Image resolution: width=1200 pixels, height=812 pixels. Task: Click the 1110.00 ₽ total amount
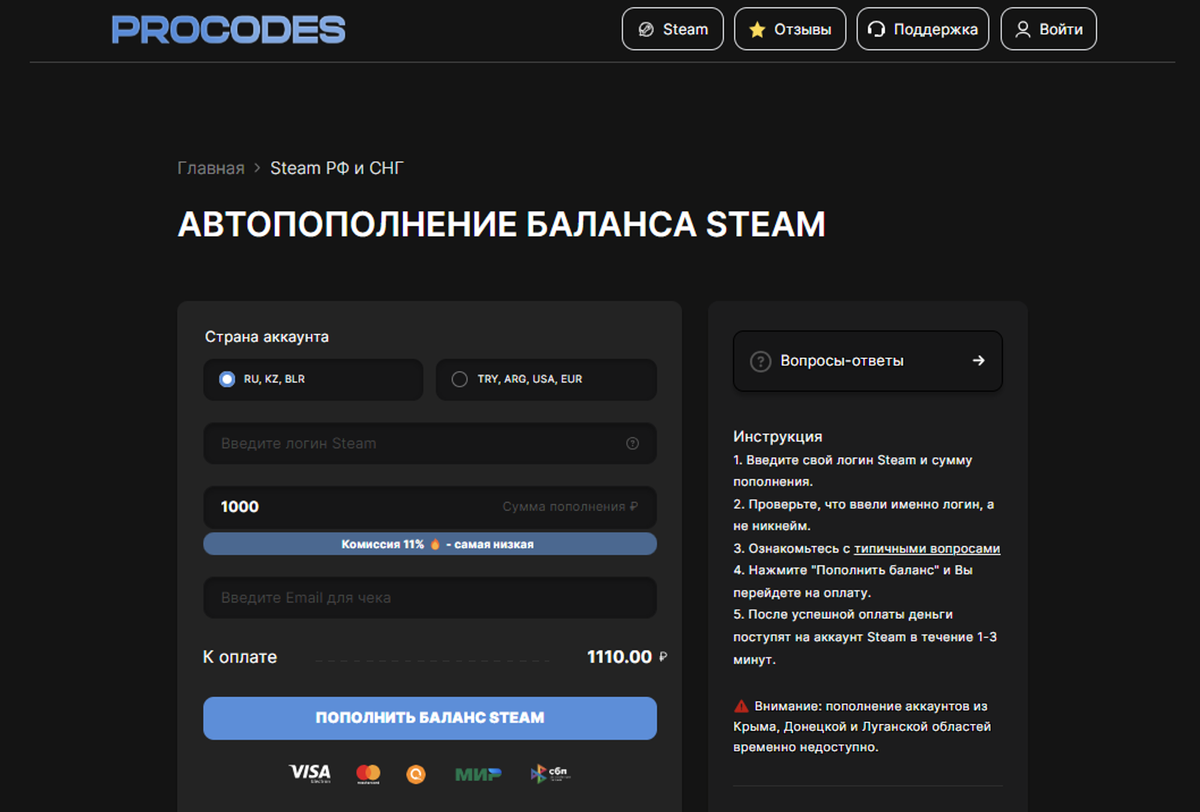pyautogui.click(x=627, y=657)
